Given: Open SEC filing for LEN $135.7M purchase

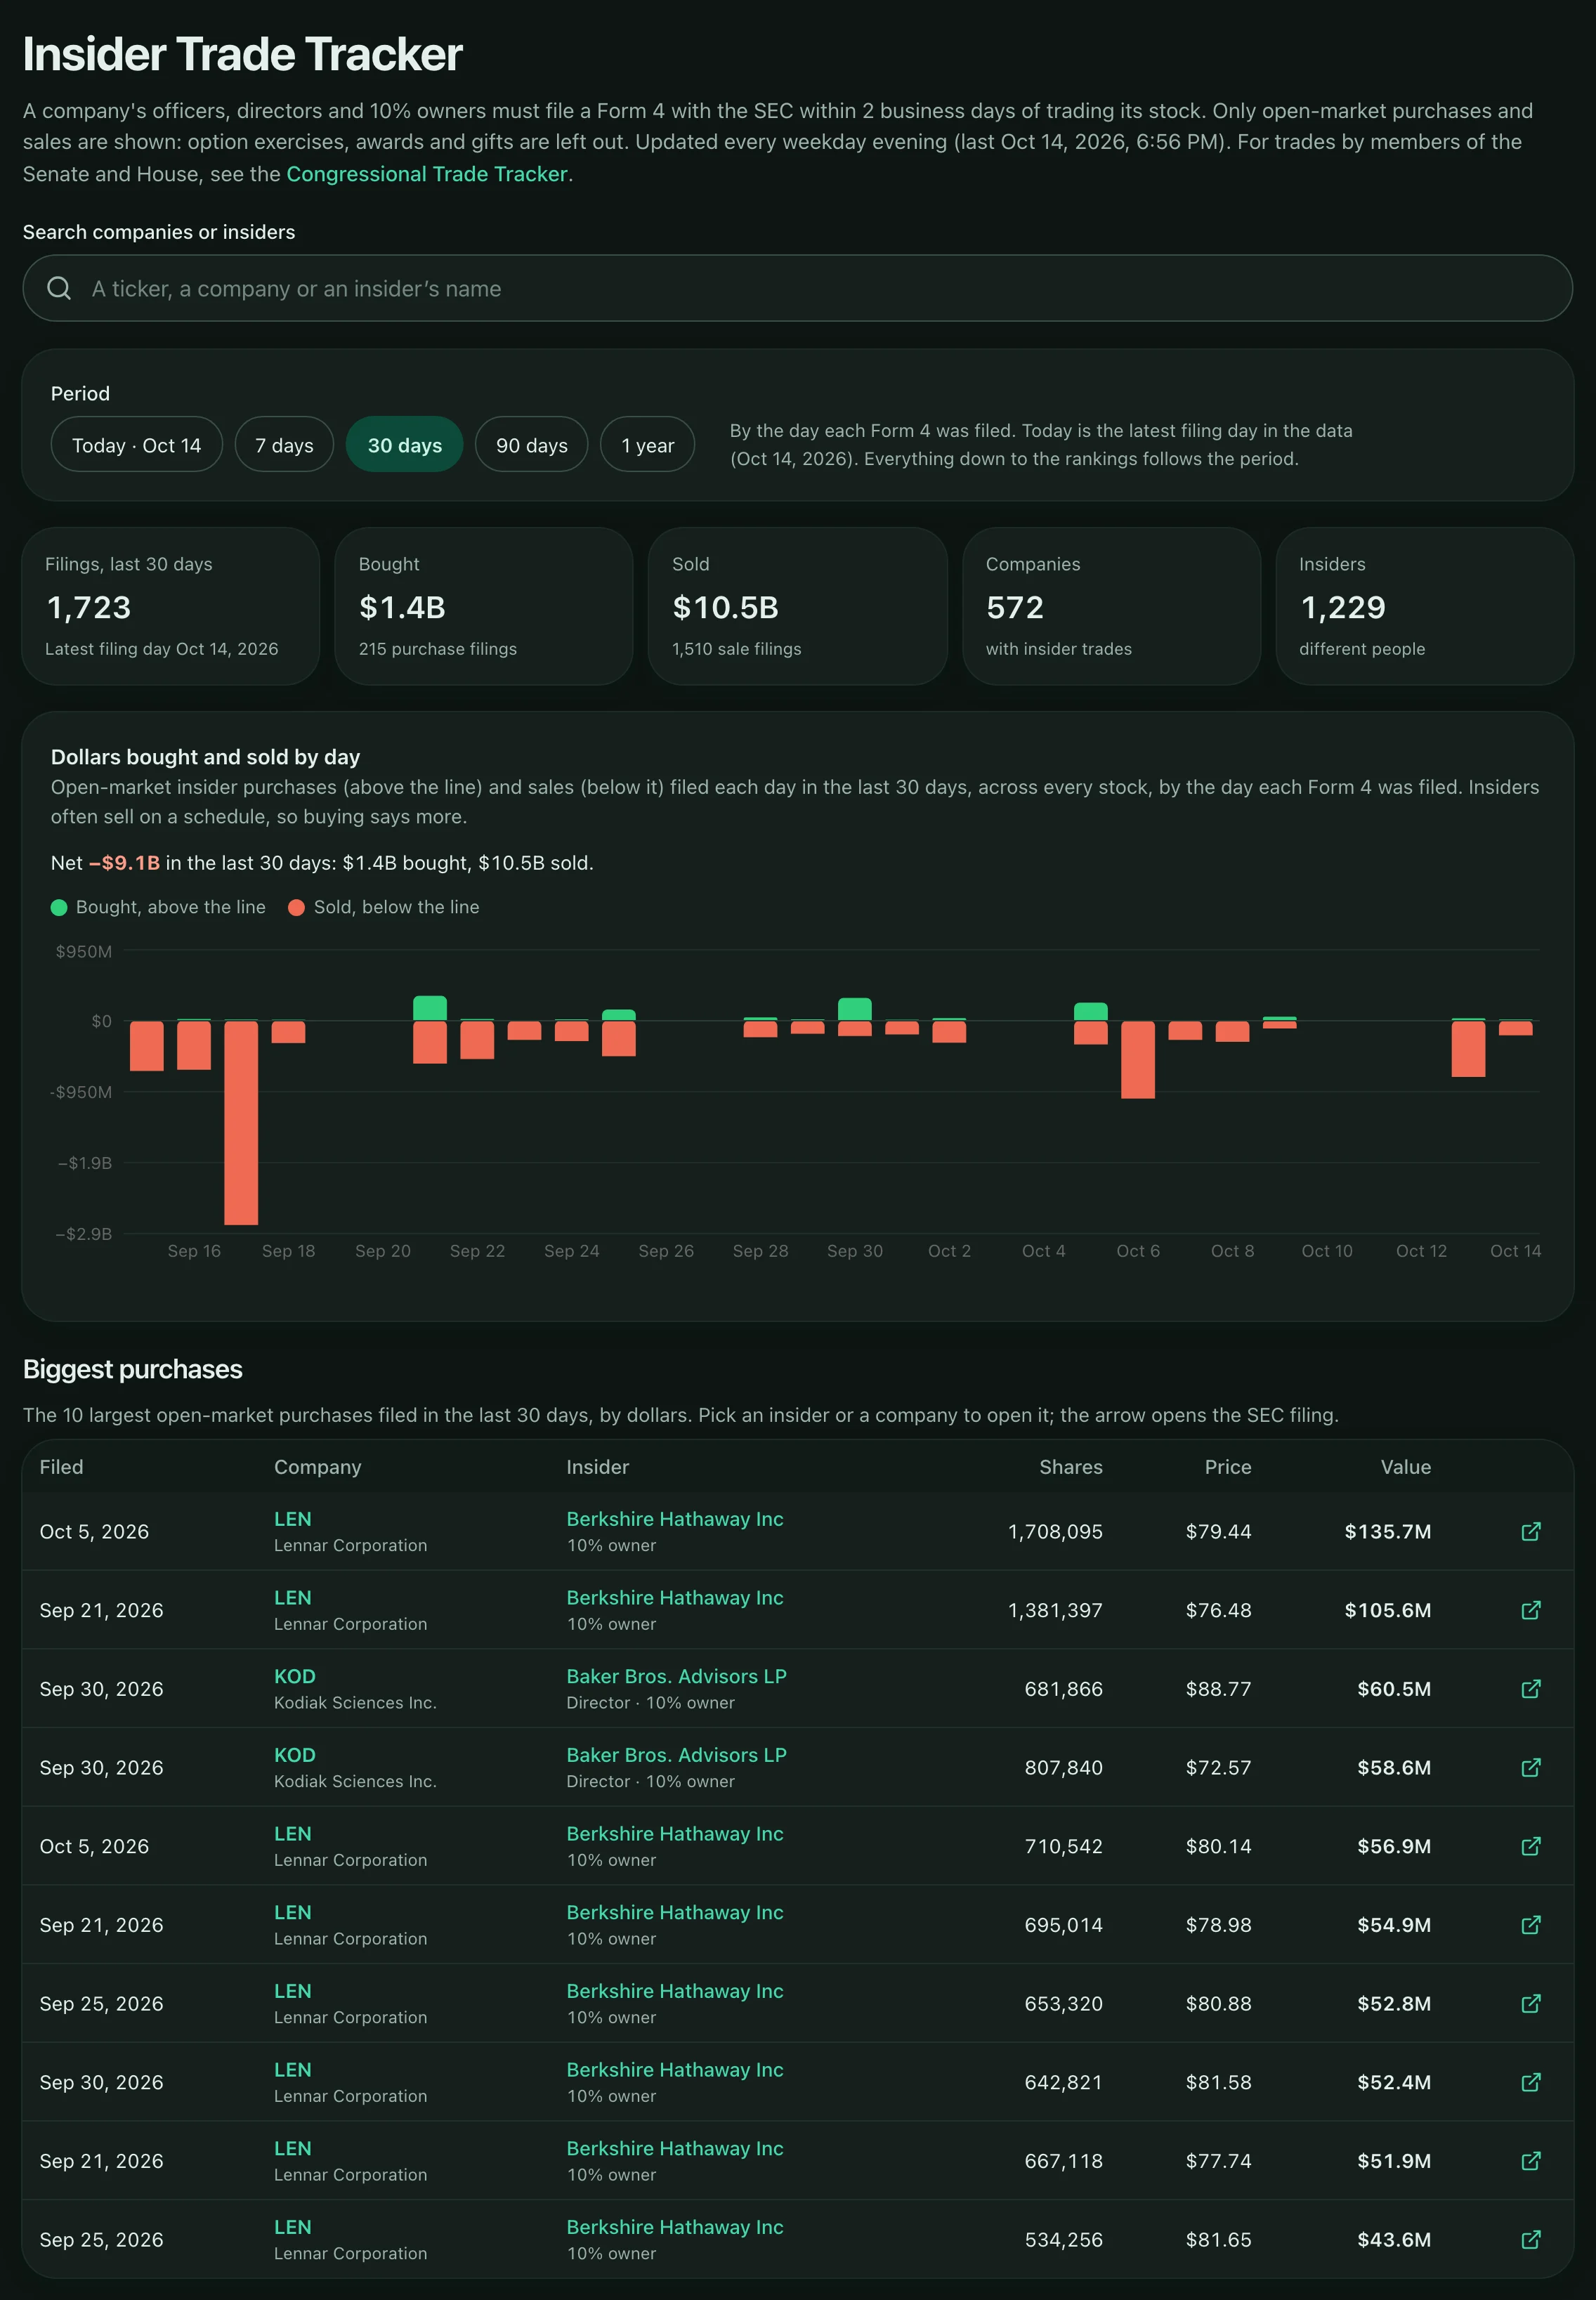Looking at the screenshot, I should [x=1530, y=1531].
